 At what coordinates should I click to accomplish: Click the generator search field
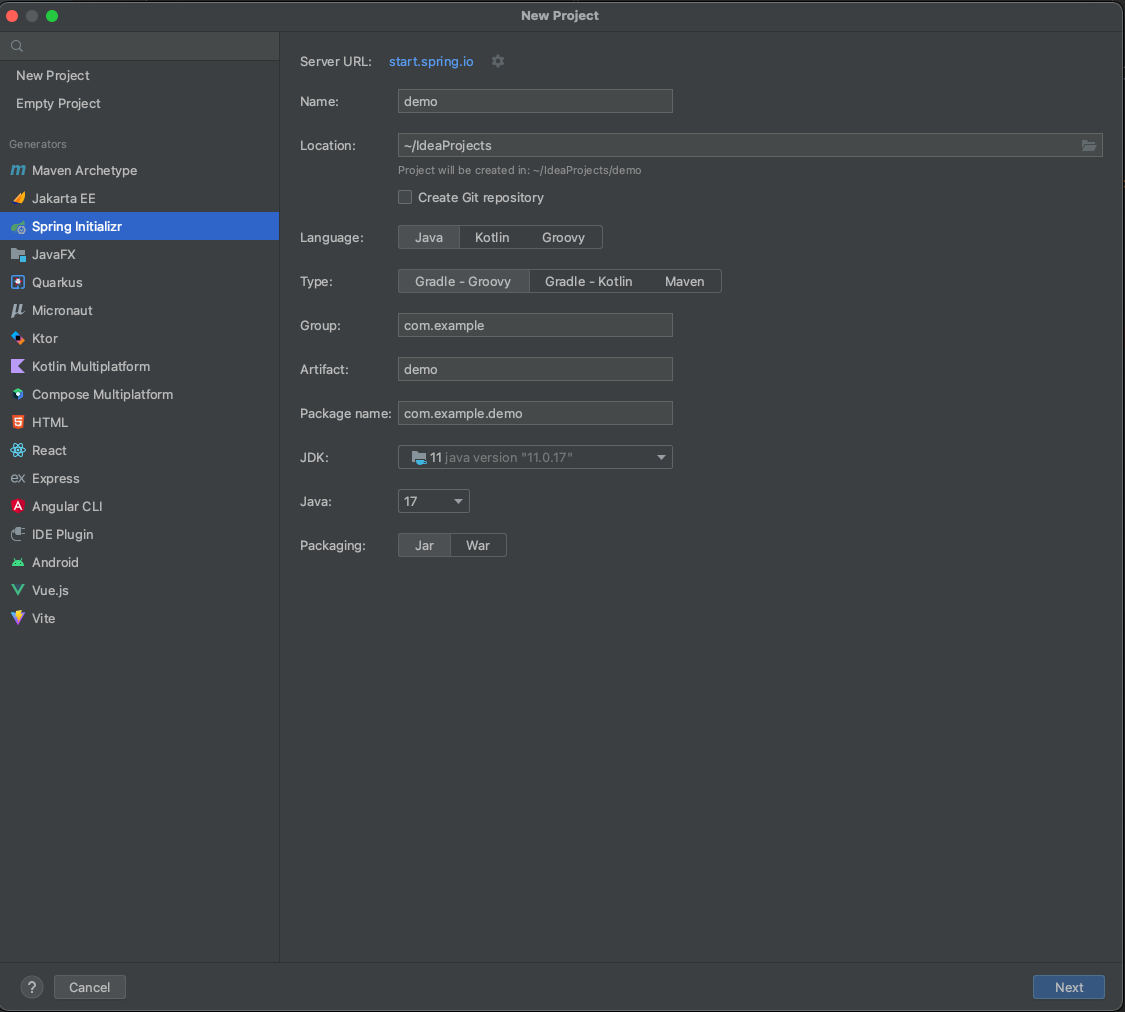[x=139, y=46]
